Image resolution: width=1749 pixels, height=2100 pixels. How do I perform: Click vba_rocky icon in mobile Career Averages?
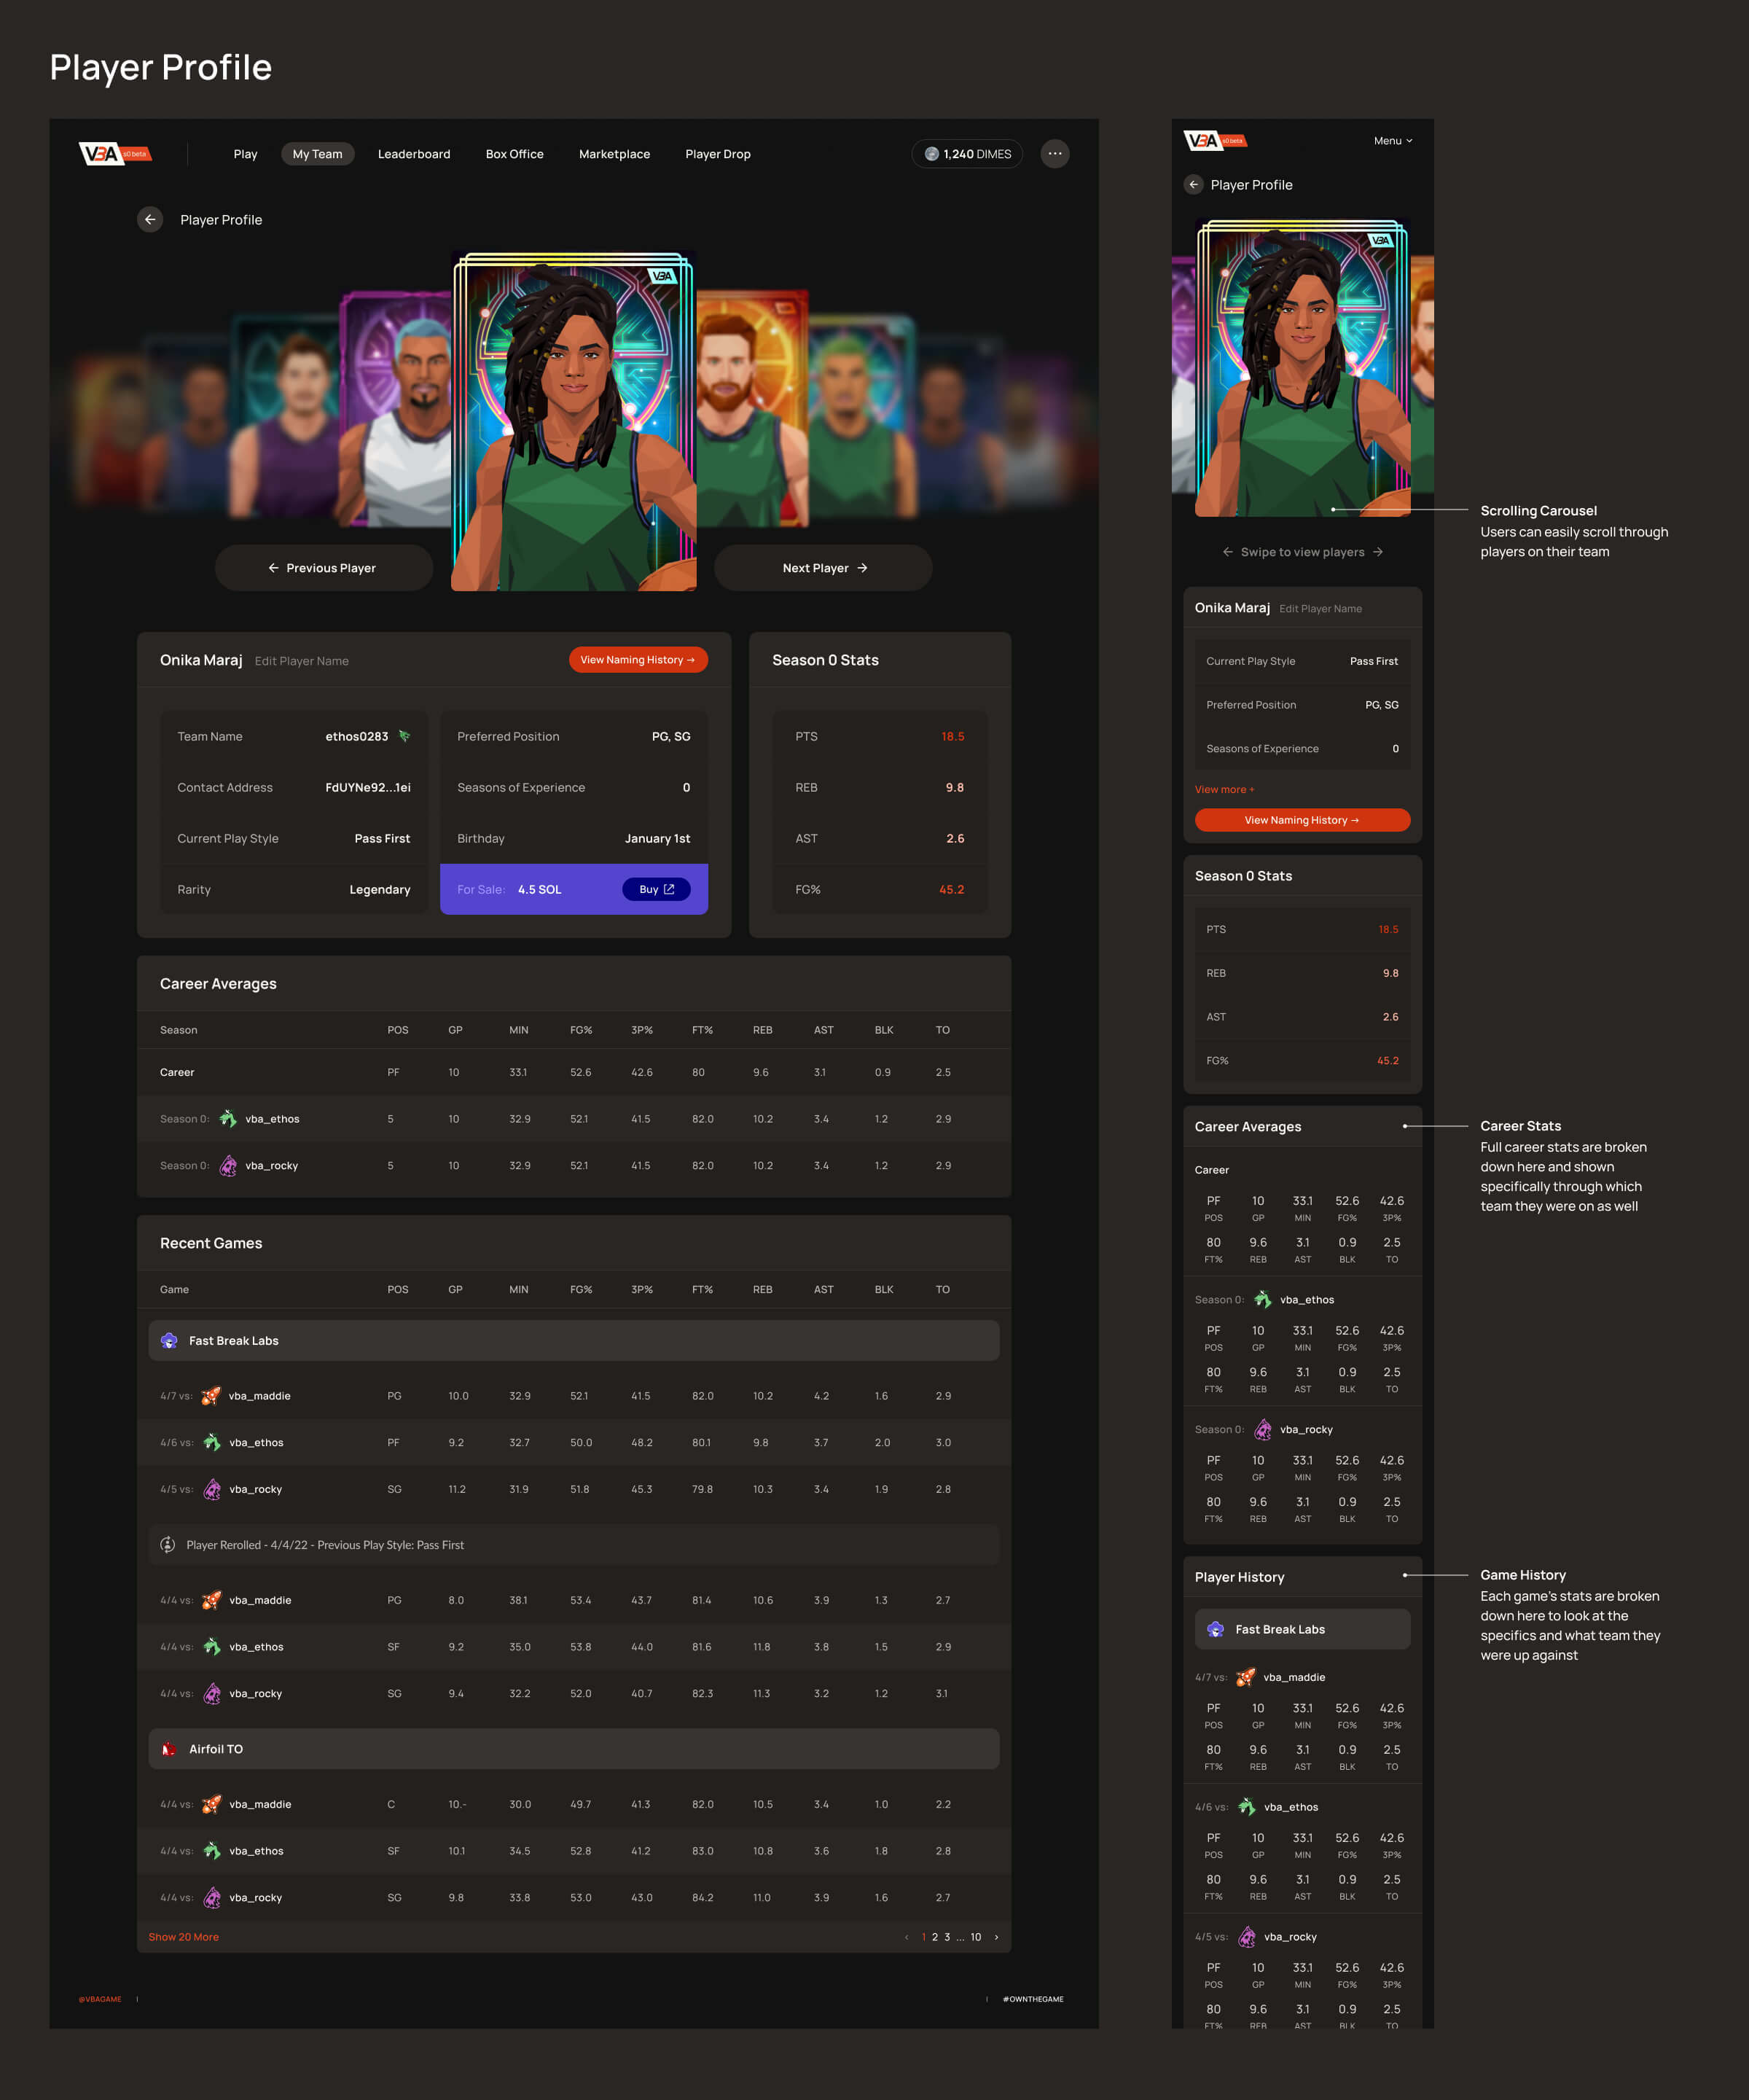coord(1263,1430)
